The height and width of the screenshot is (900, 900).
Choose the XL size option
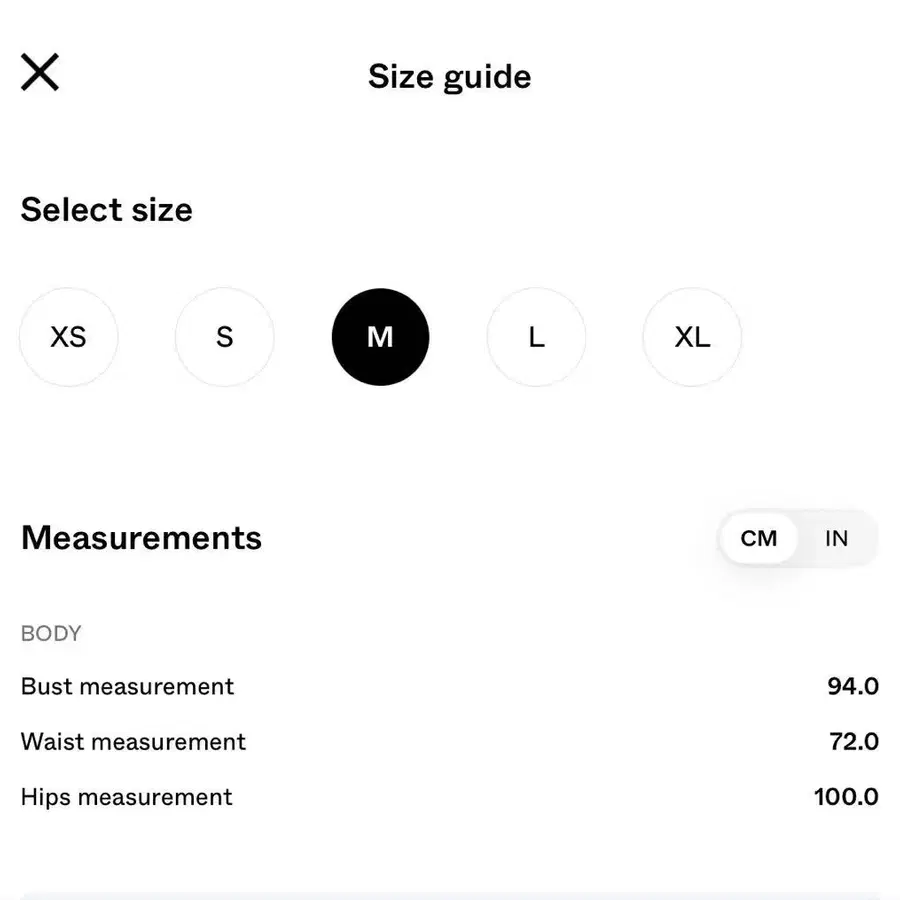(692, 337)
